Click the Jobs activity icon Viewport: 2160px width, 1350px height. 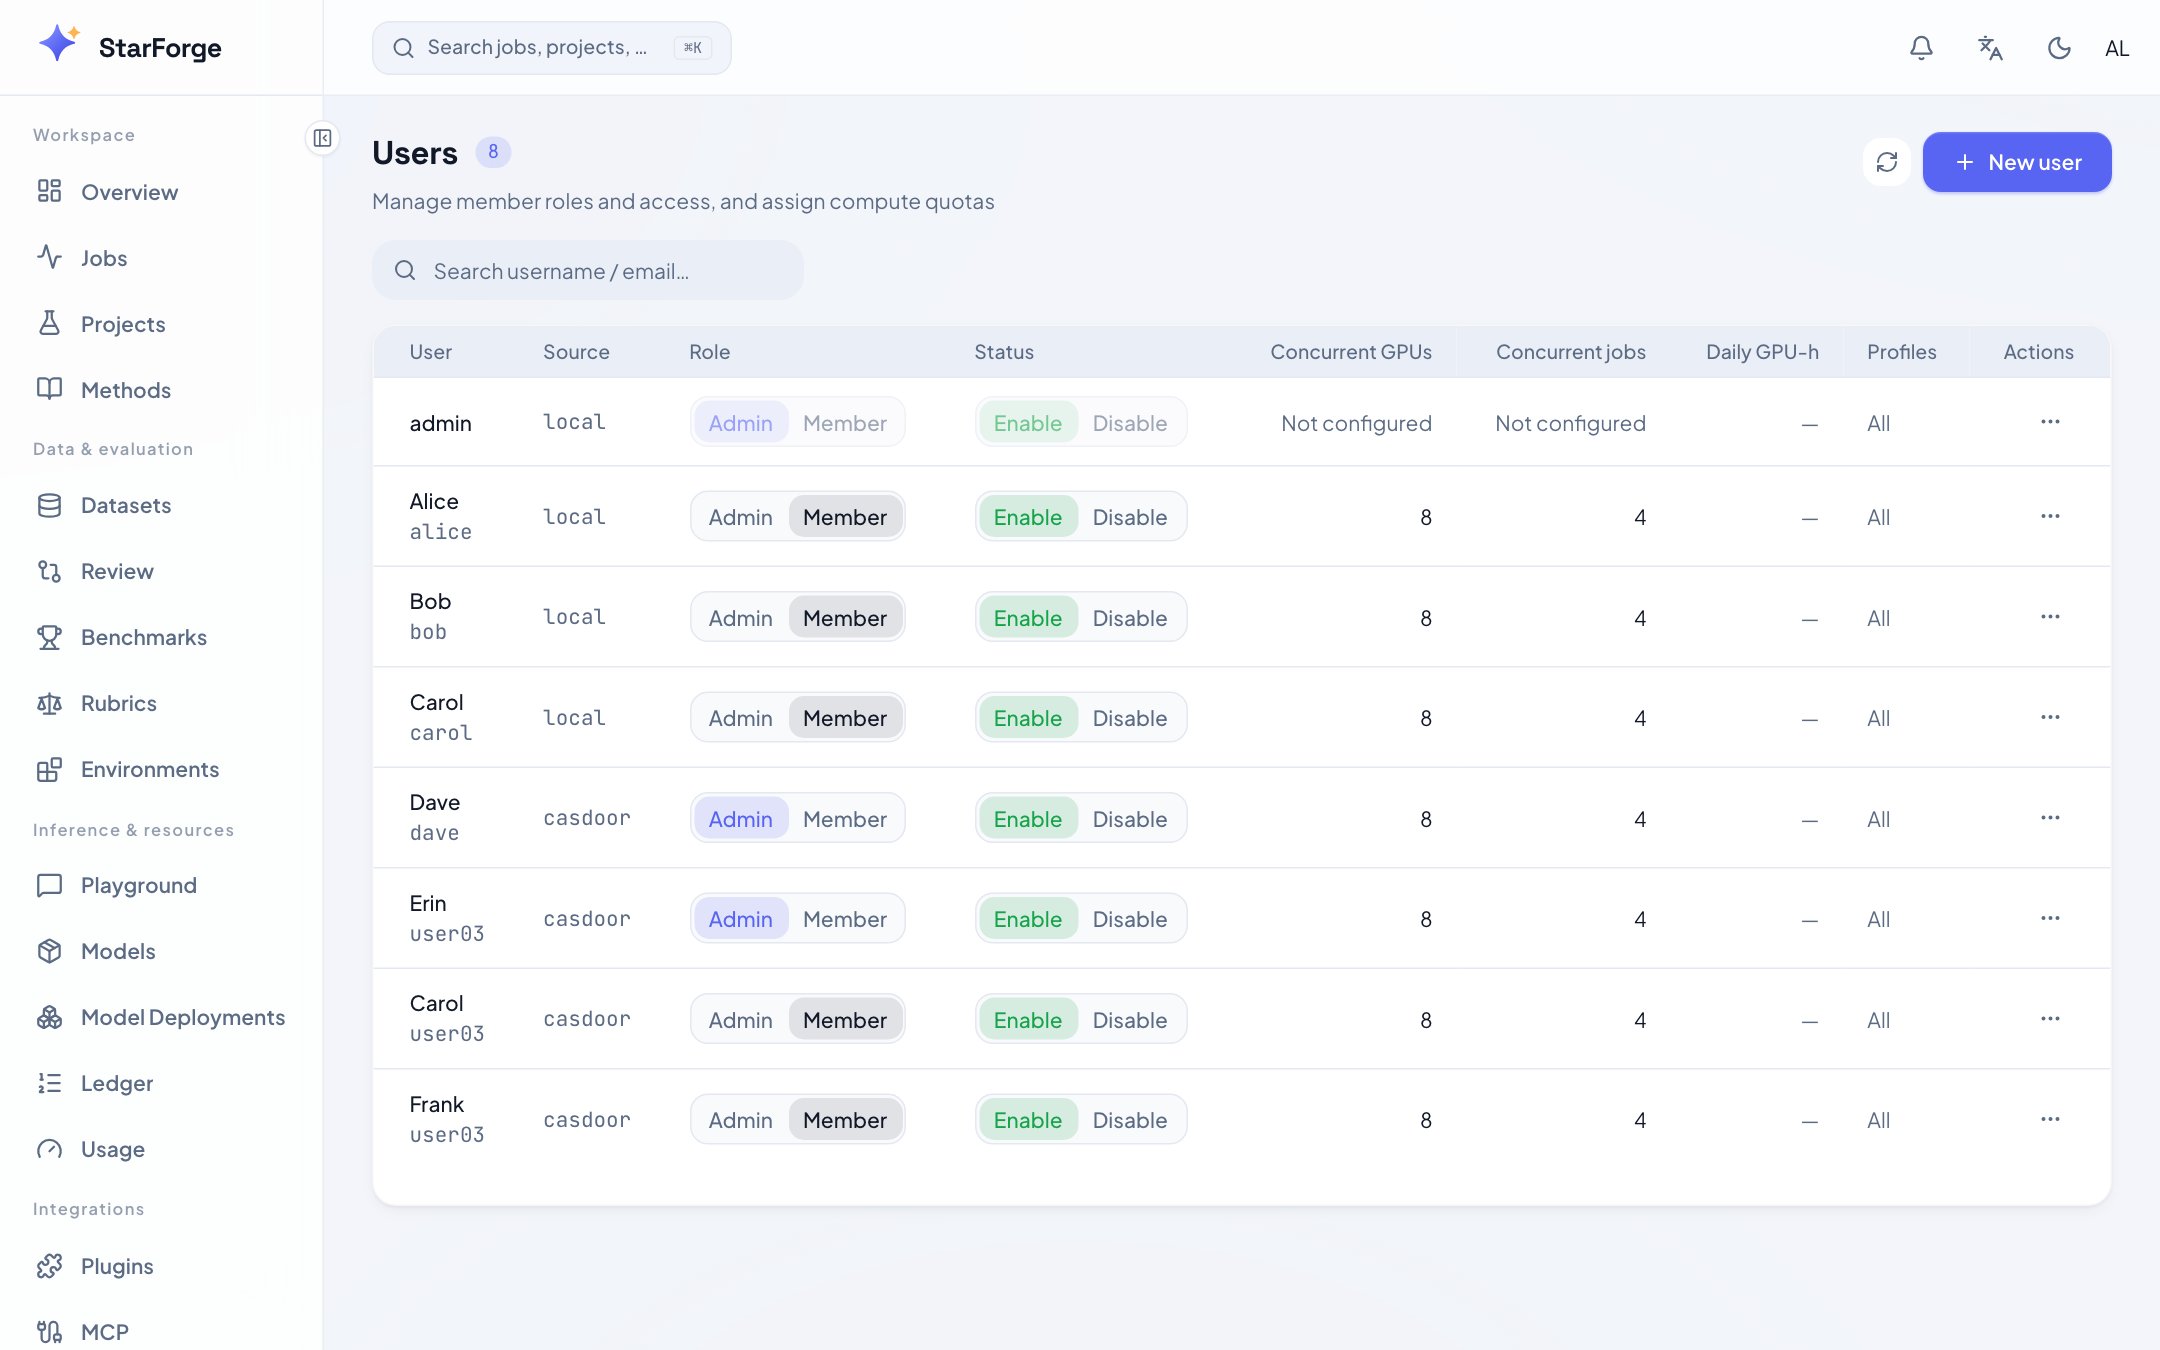click(49, 257)
